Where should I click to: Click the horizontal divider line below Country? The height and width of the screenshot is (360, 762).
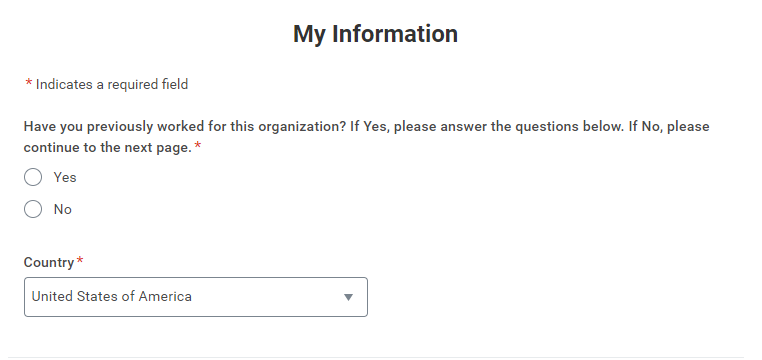click(376, 358)
